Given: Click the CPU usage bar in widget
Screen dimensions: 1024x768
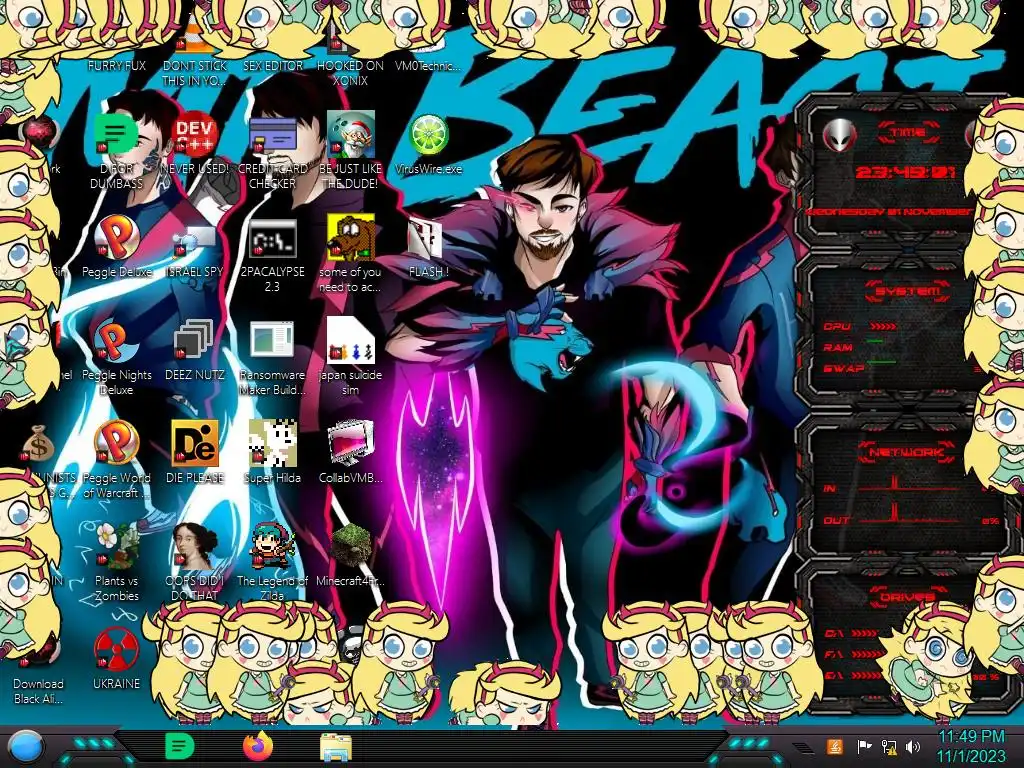Looking at the screenshot, I should click(883, 326).
